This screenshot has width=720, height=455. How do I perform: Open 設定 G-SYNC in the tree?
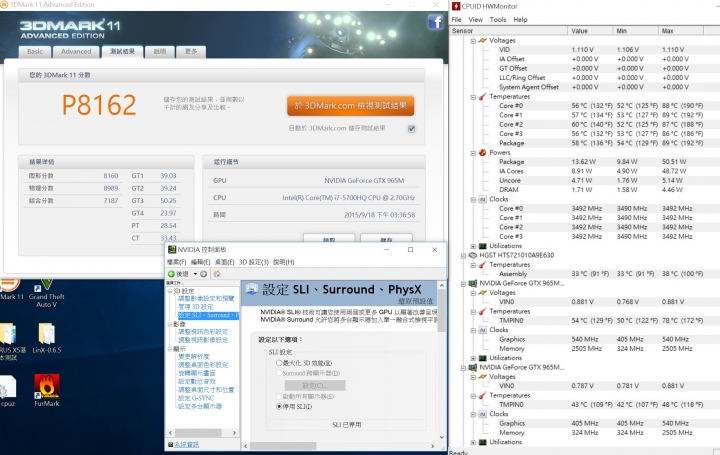(x=196, y=398)
